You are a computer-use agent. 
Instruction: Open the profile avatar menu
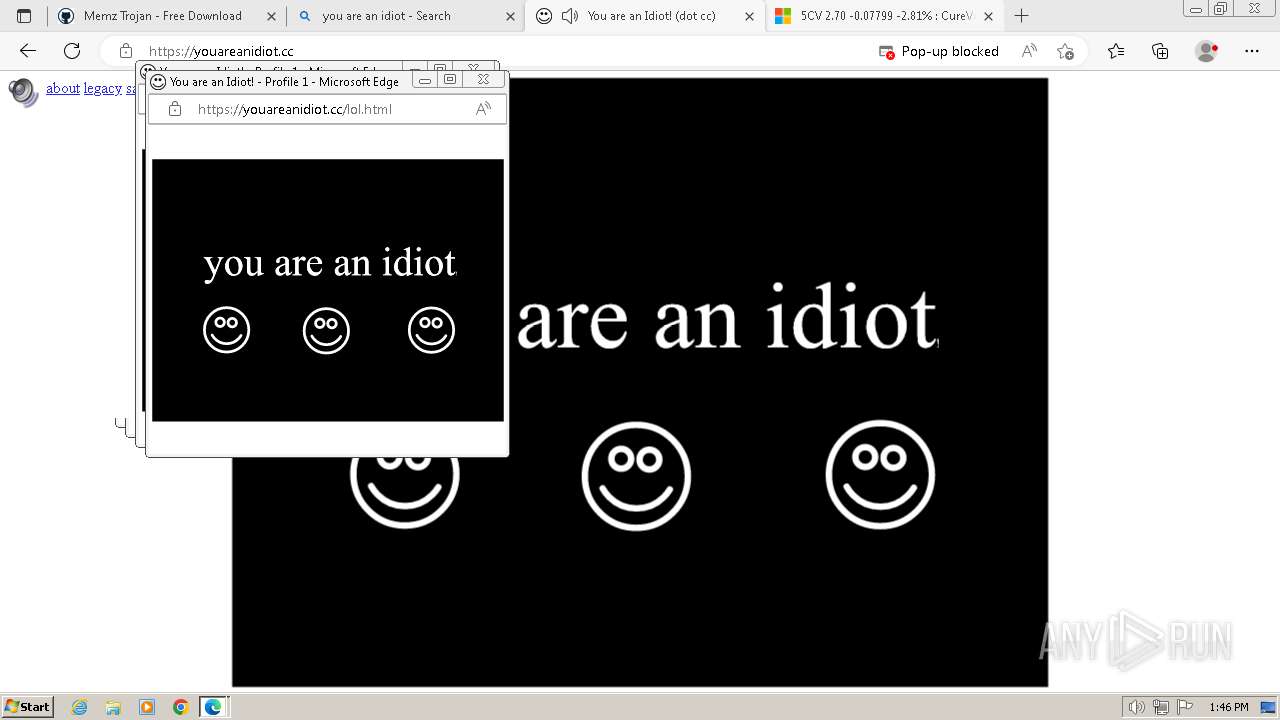point(1207,51)
